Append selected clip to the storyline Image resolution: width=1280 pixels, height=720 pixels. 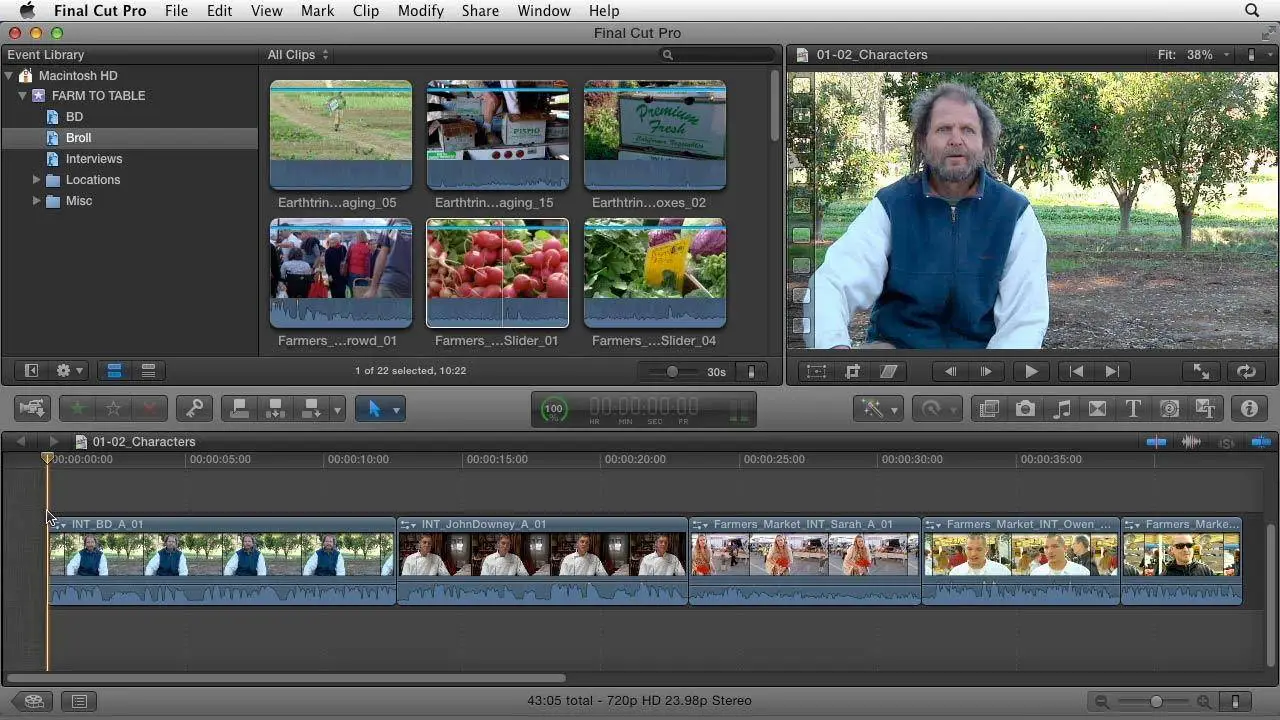311,409
